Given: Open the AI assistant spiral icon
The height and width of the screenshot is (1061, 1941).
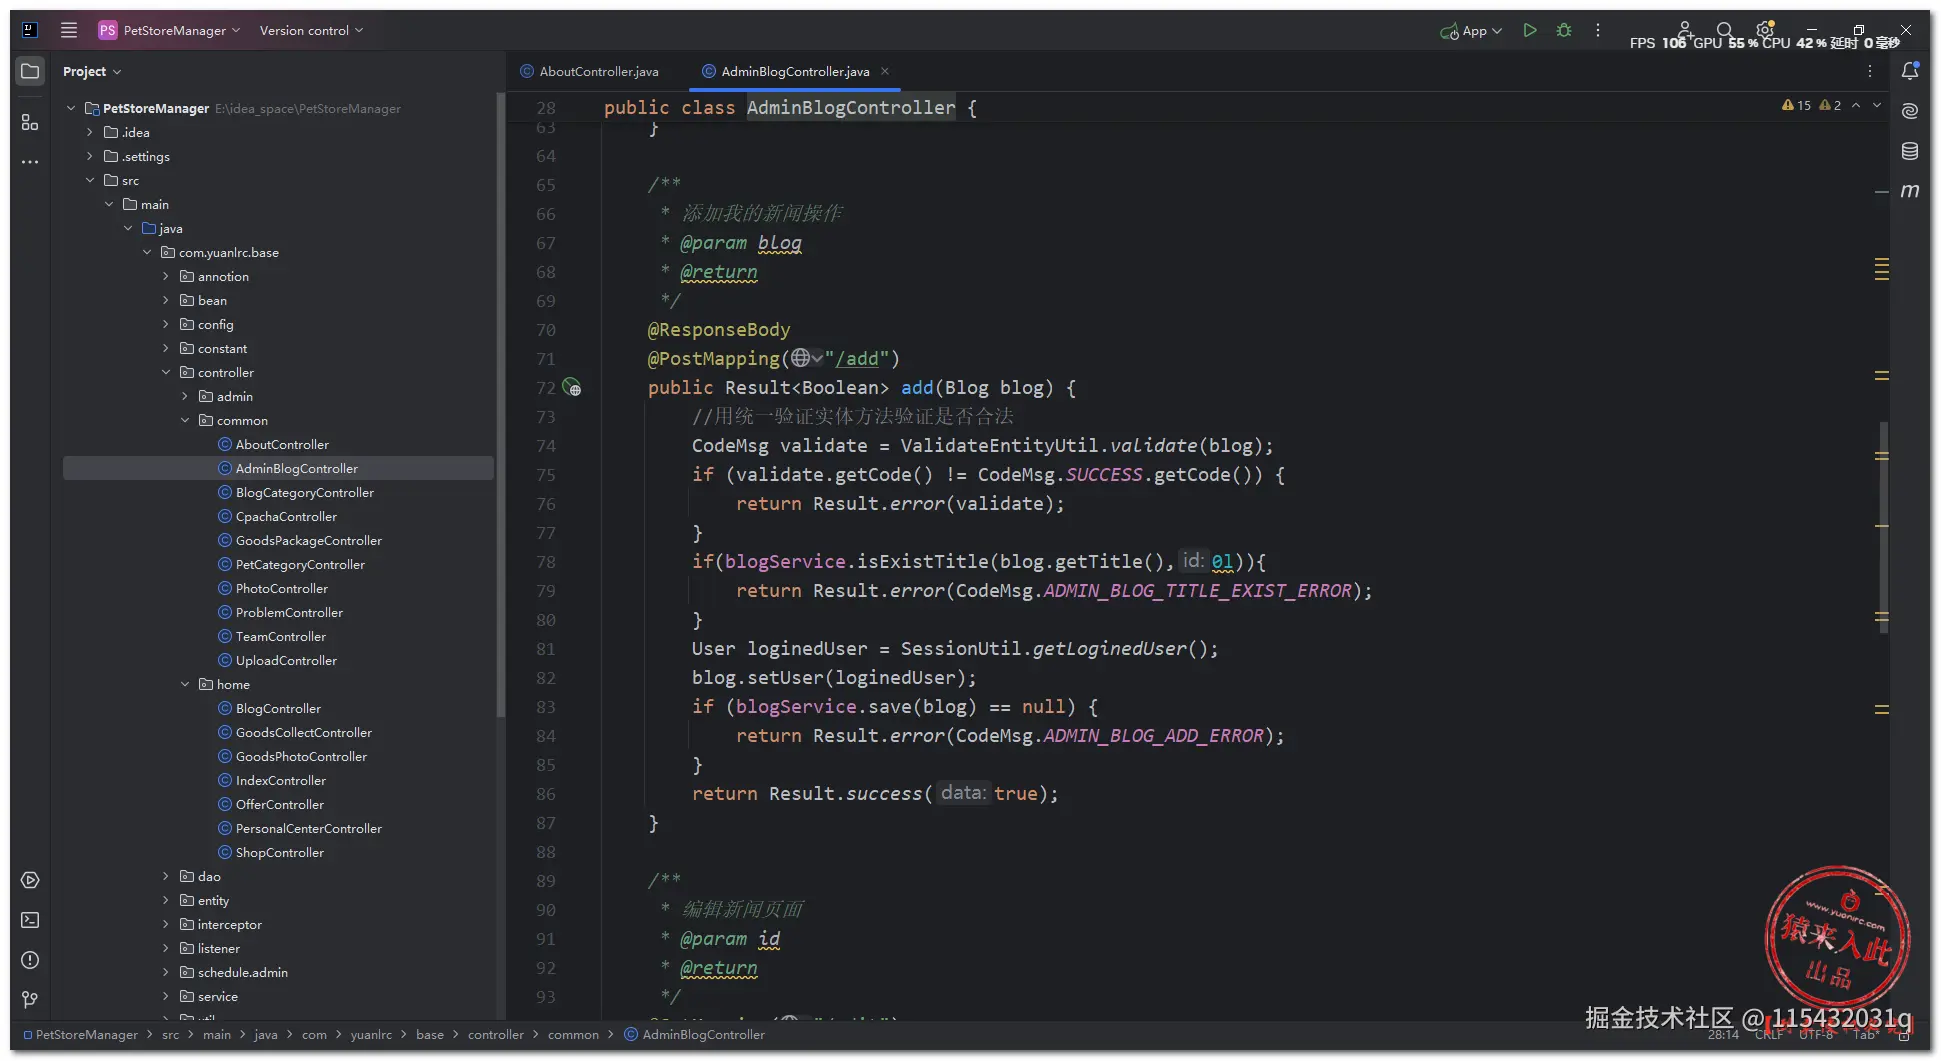Looking at the screenshot, I should [1910, 111].
